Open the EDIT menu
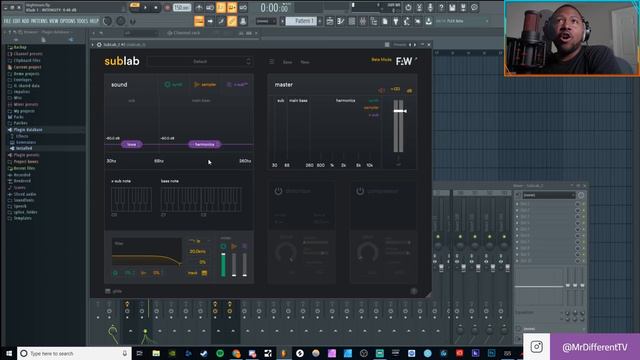 (16, 21)
